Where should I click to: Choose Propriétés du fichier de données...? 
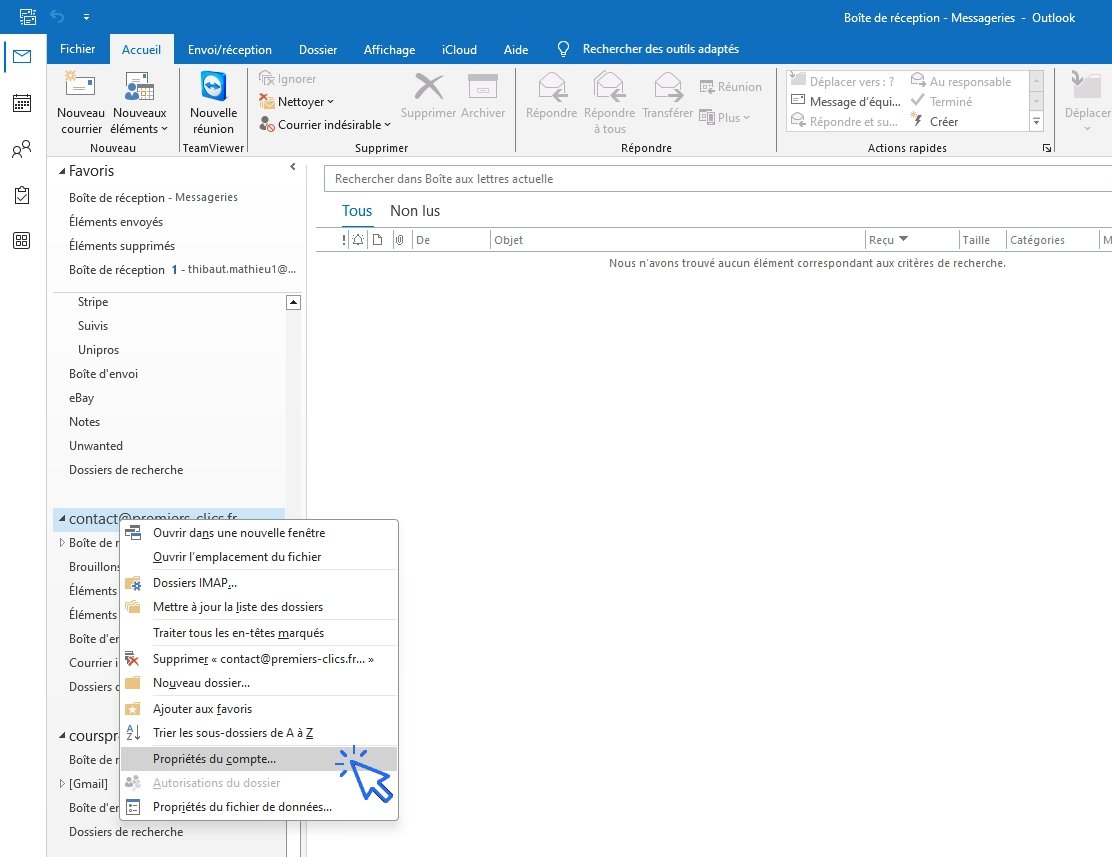click(259, 807)
